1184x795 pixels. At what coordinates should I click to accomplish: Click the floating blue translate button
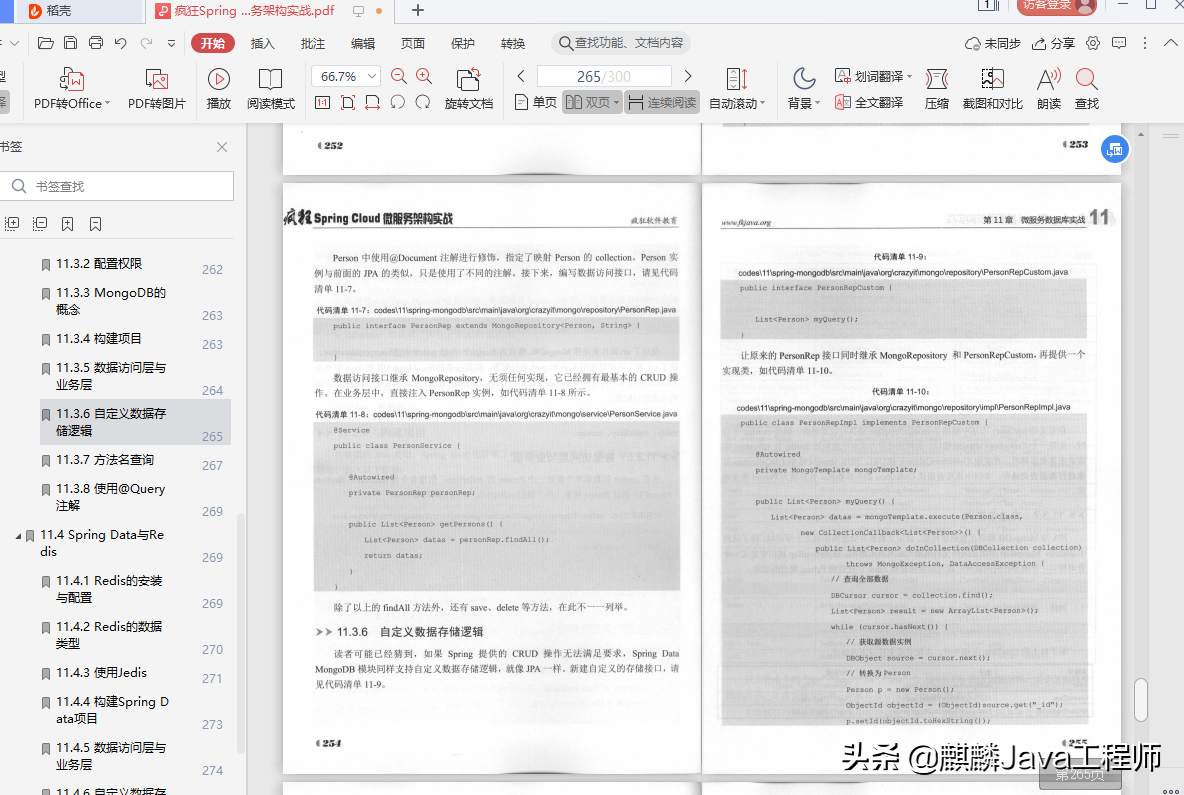tap(1115, 149)
